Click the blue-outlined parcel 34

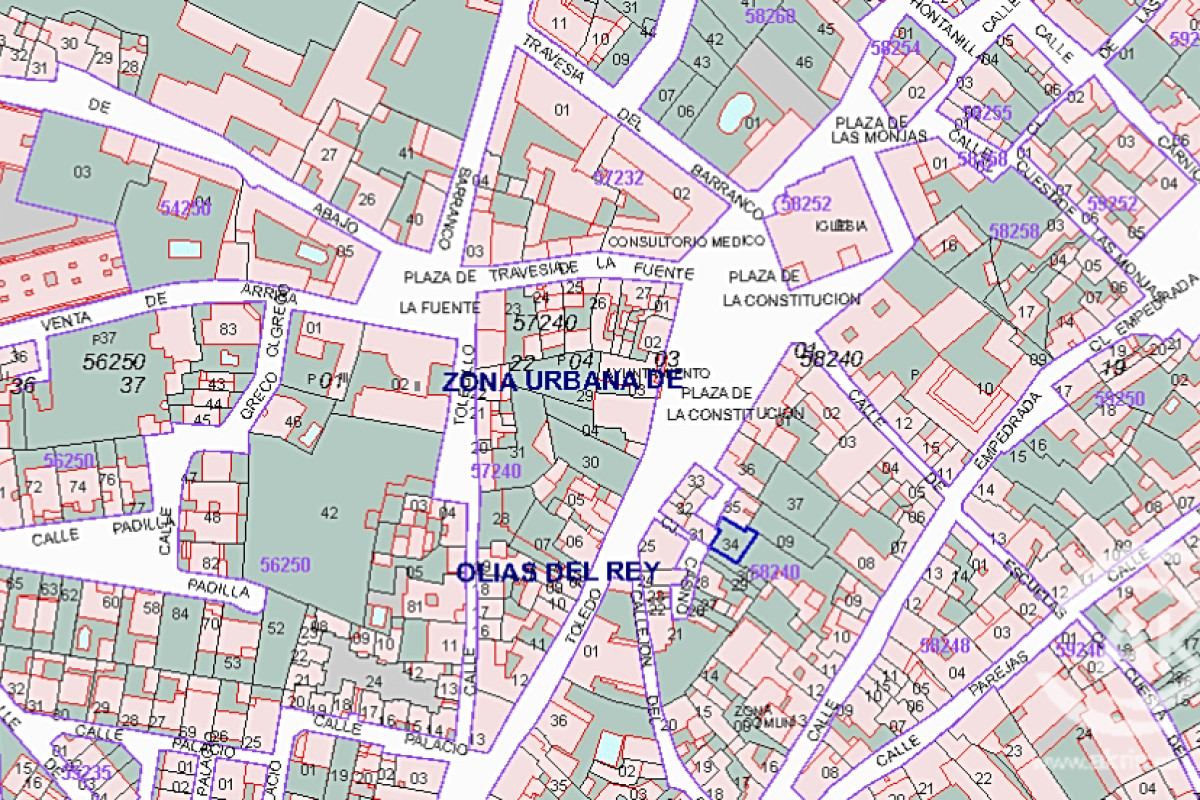(733, 543)
